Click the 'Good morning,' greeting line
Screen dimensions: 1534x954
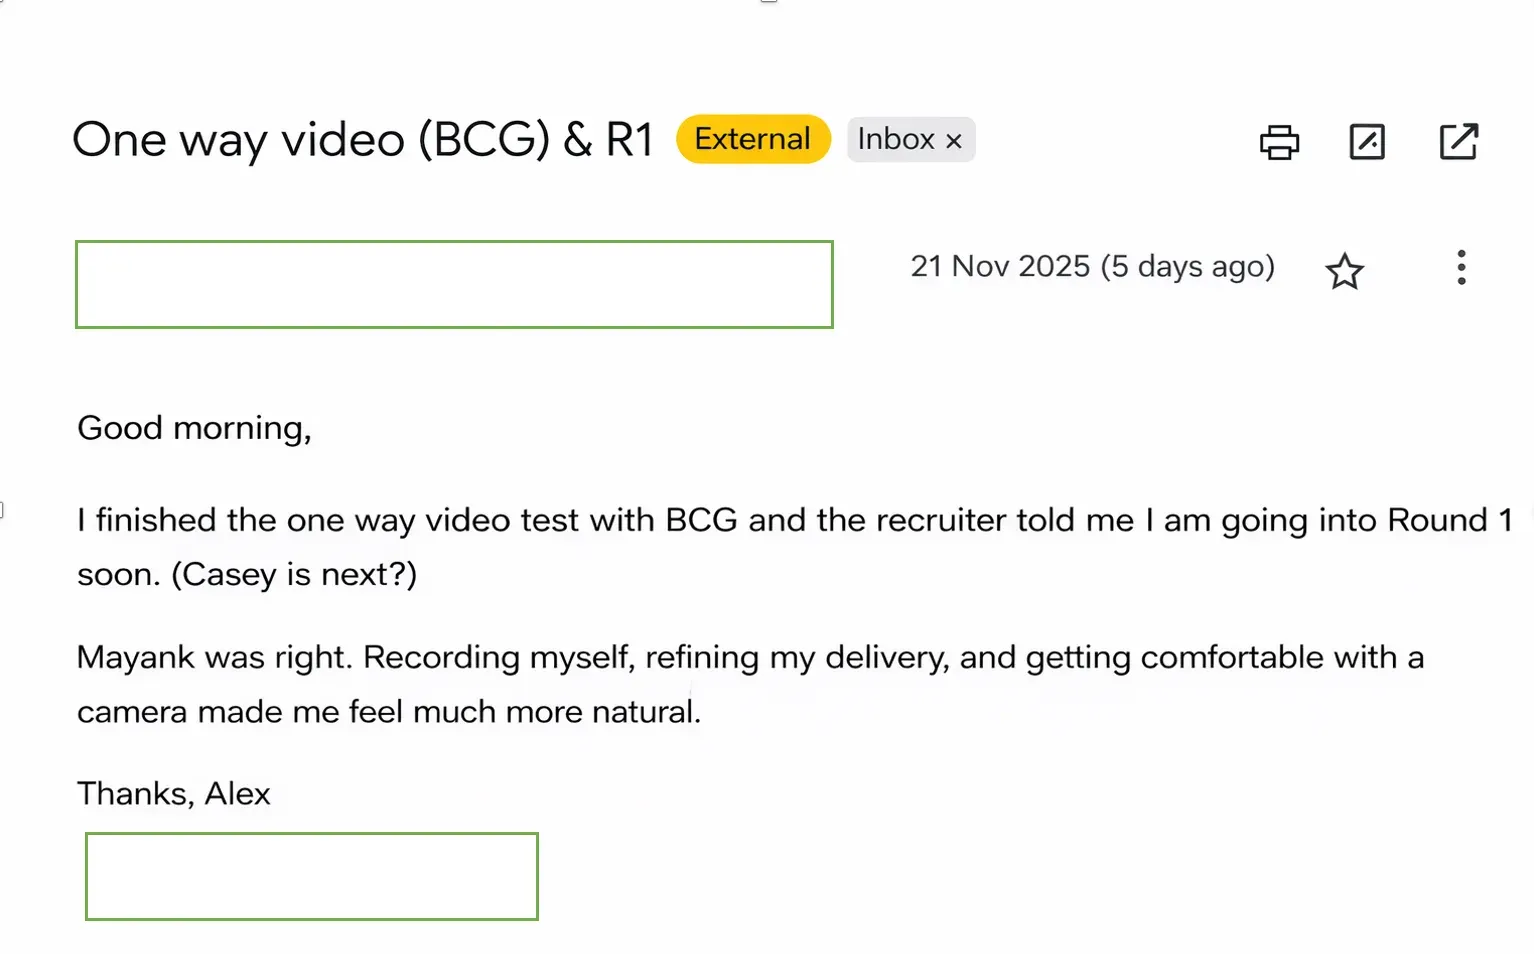point(194,428)
